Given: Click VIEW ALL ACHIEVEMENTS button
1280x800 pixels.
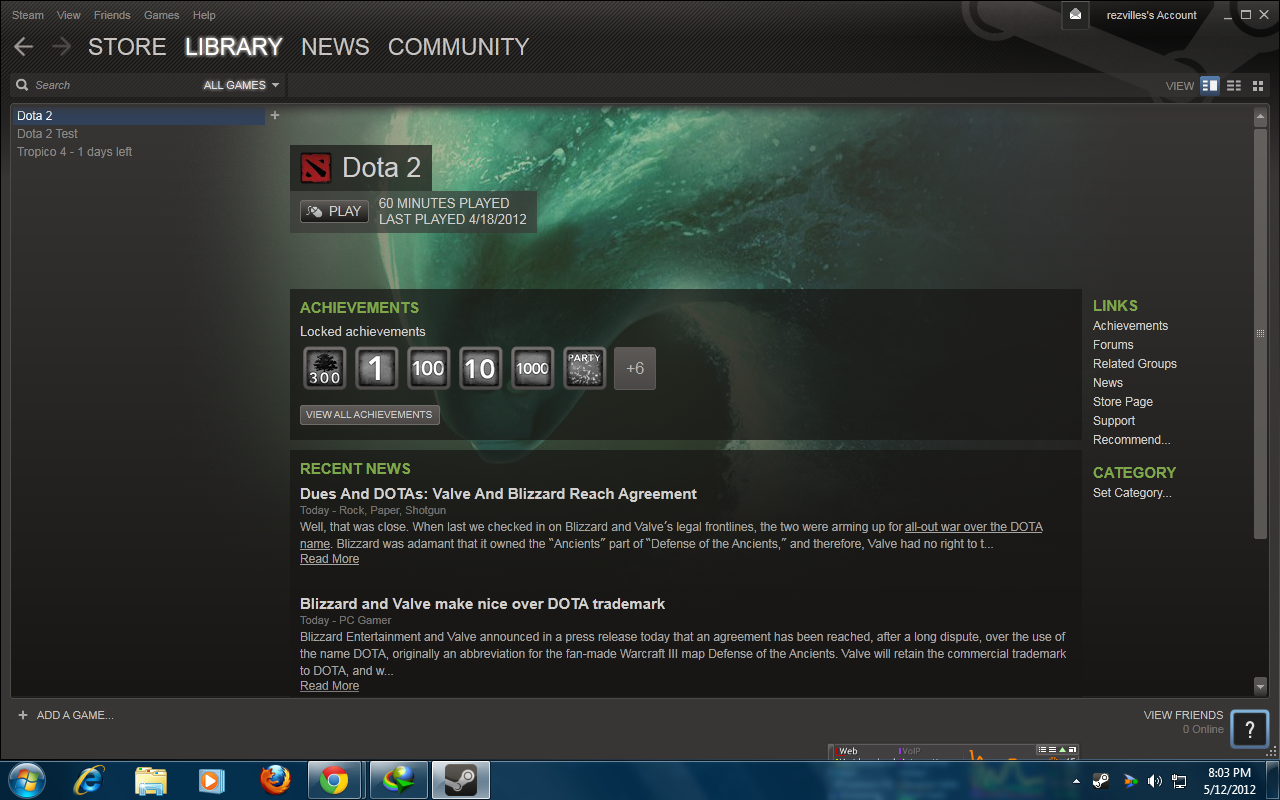Looking at the screenshot, I should pyautogui.click(x=369, y=414).
